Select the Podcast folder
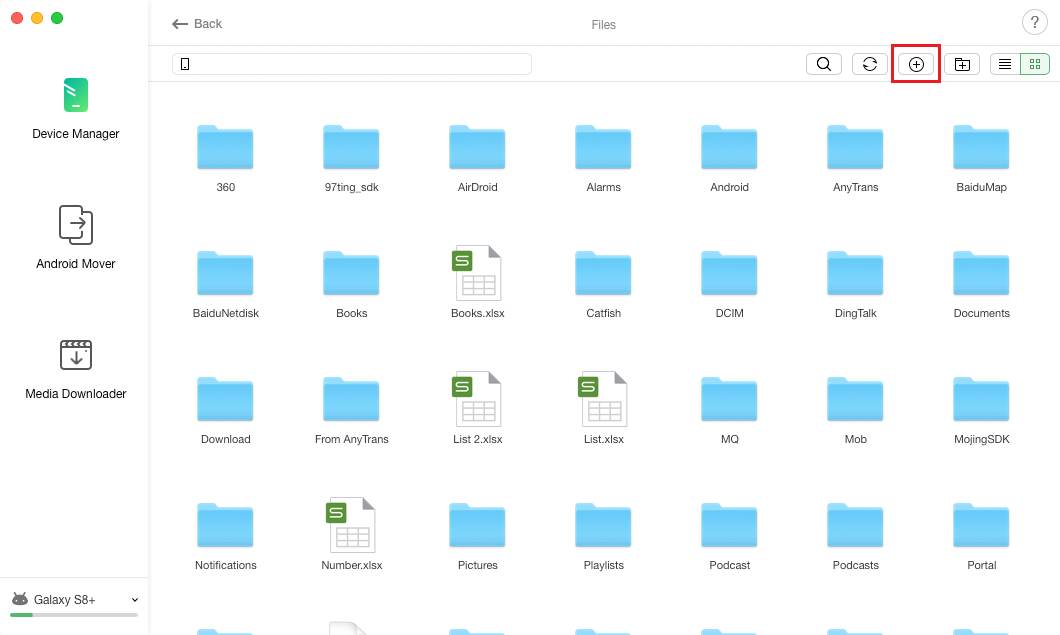1060x635 pixels. point(729,525)
